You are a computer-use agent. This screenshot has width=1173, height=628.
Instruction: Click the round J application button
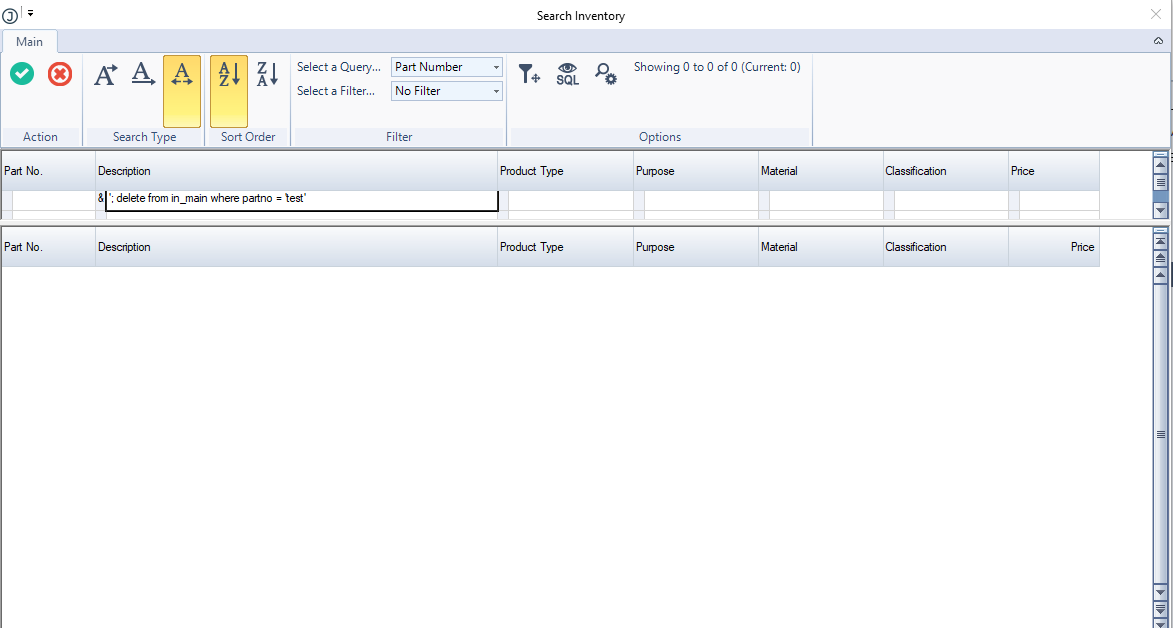coord(10,16)
